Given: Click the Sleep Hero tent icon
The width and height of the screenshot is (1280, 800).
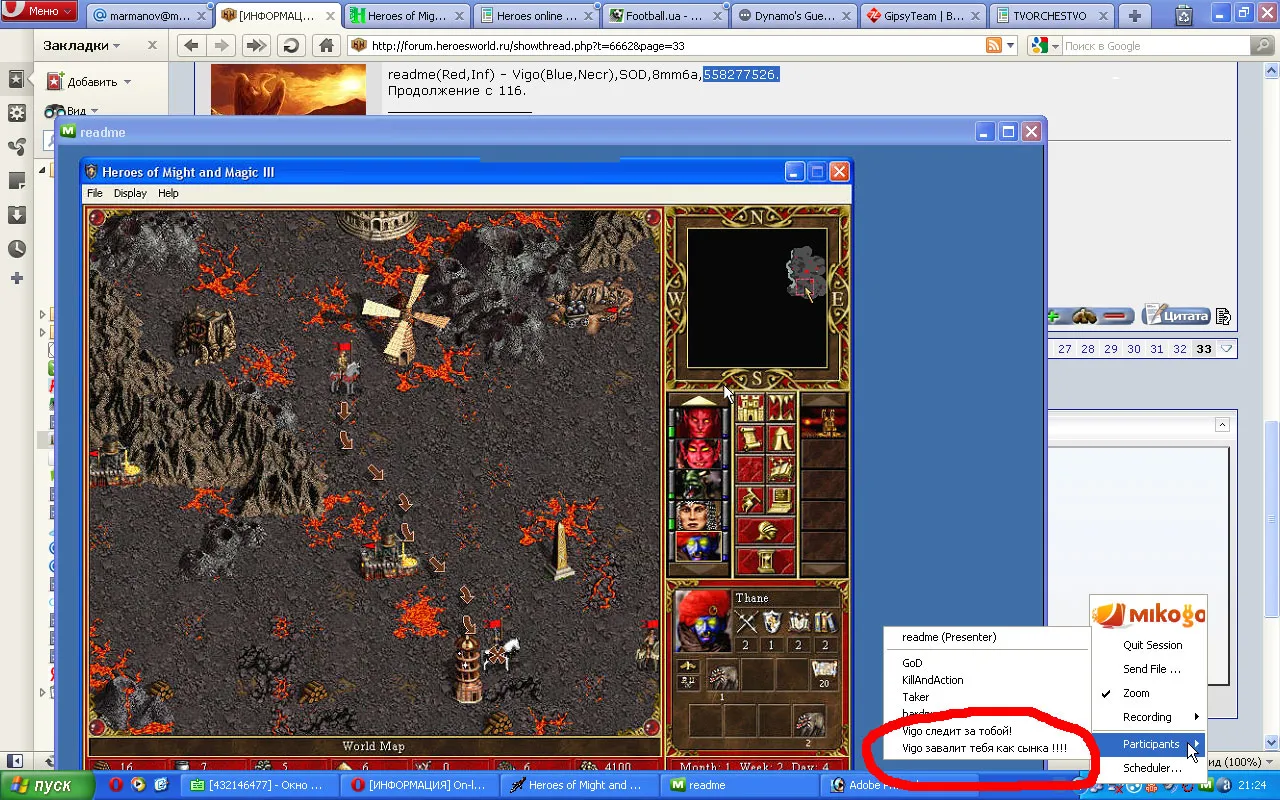Looking at the screenshot, I should (781, 438).
